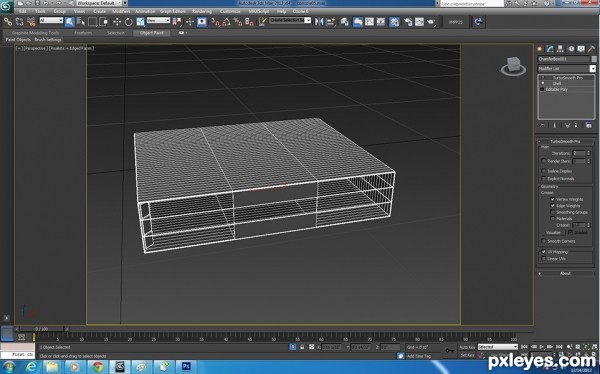This screenshot has height=374, width=600.
Task: Open the reference coordinate View dropdown
Action: coord(158,20)
